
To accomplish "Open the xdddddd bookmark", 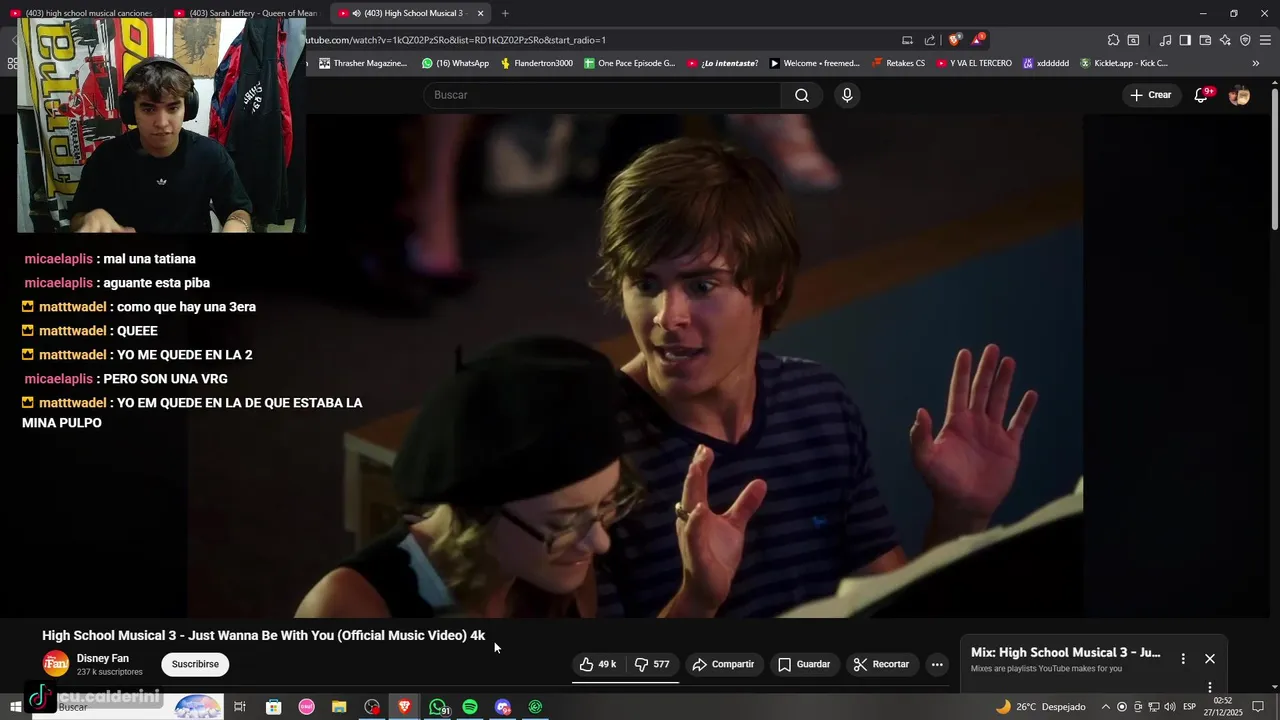I will point(1045,63).
